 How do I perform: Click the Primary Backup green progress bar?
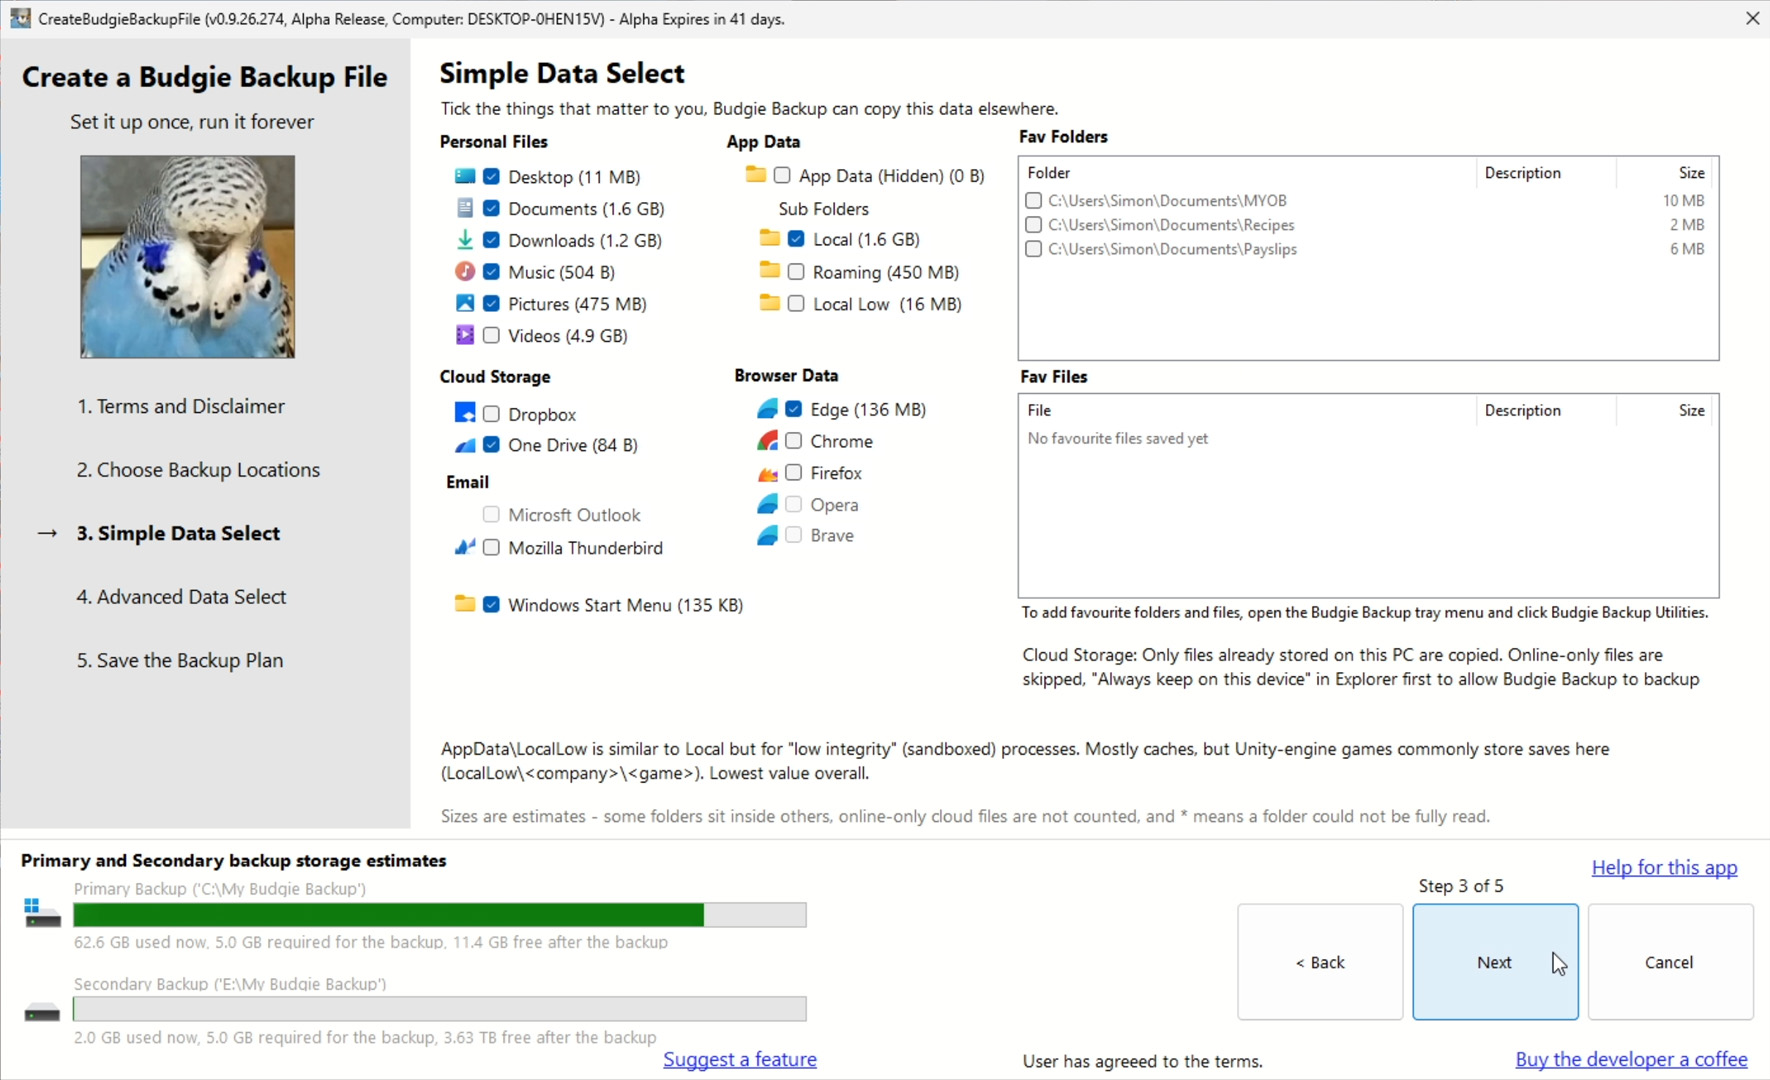pos(440,914)
